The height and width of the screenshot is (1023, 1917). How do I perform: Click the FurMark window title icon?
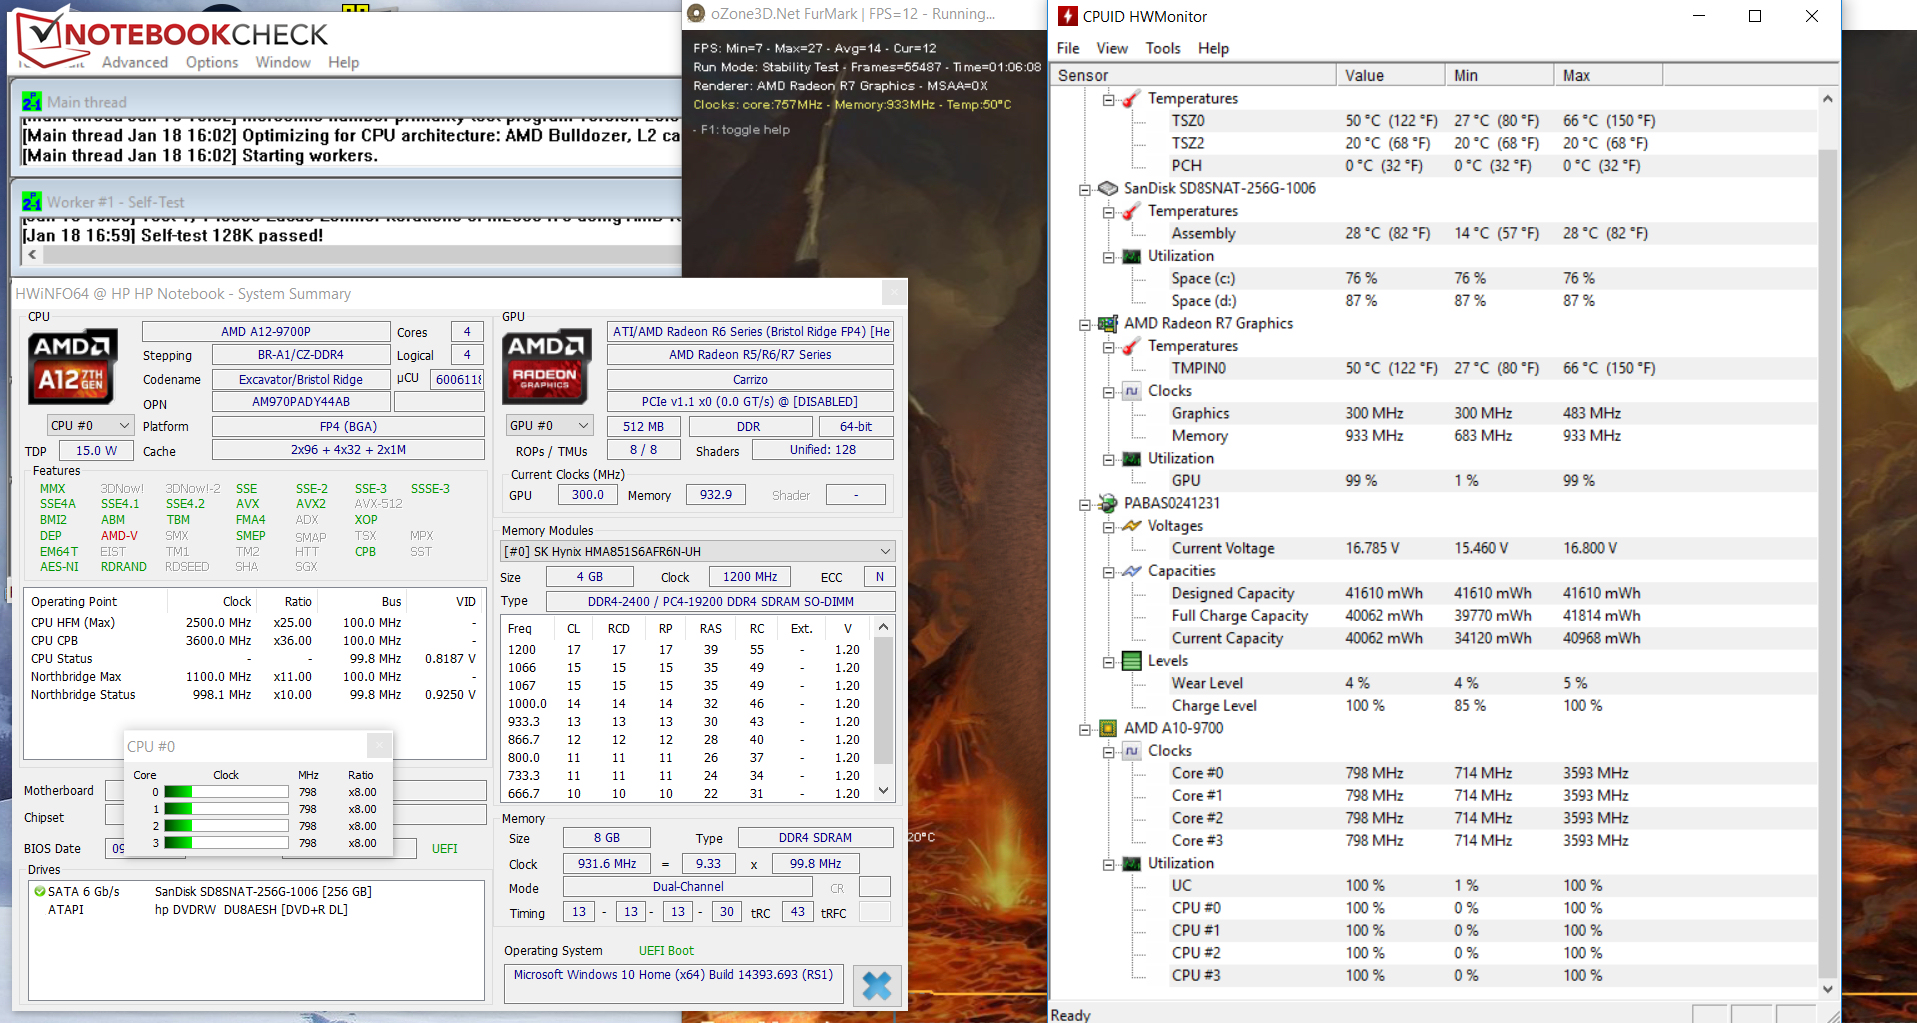[696, 14]
